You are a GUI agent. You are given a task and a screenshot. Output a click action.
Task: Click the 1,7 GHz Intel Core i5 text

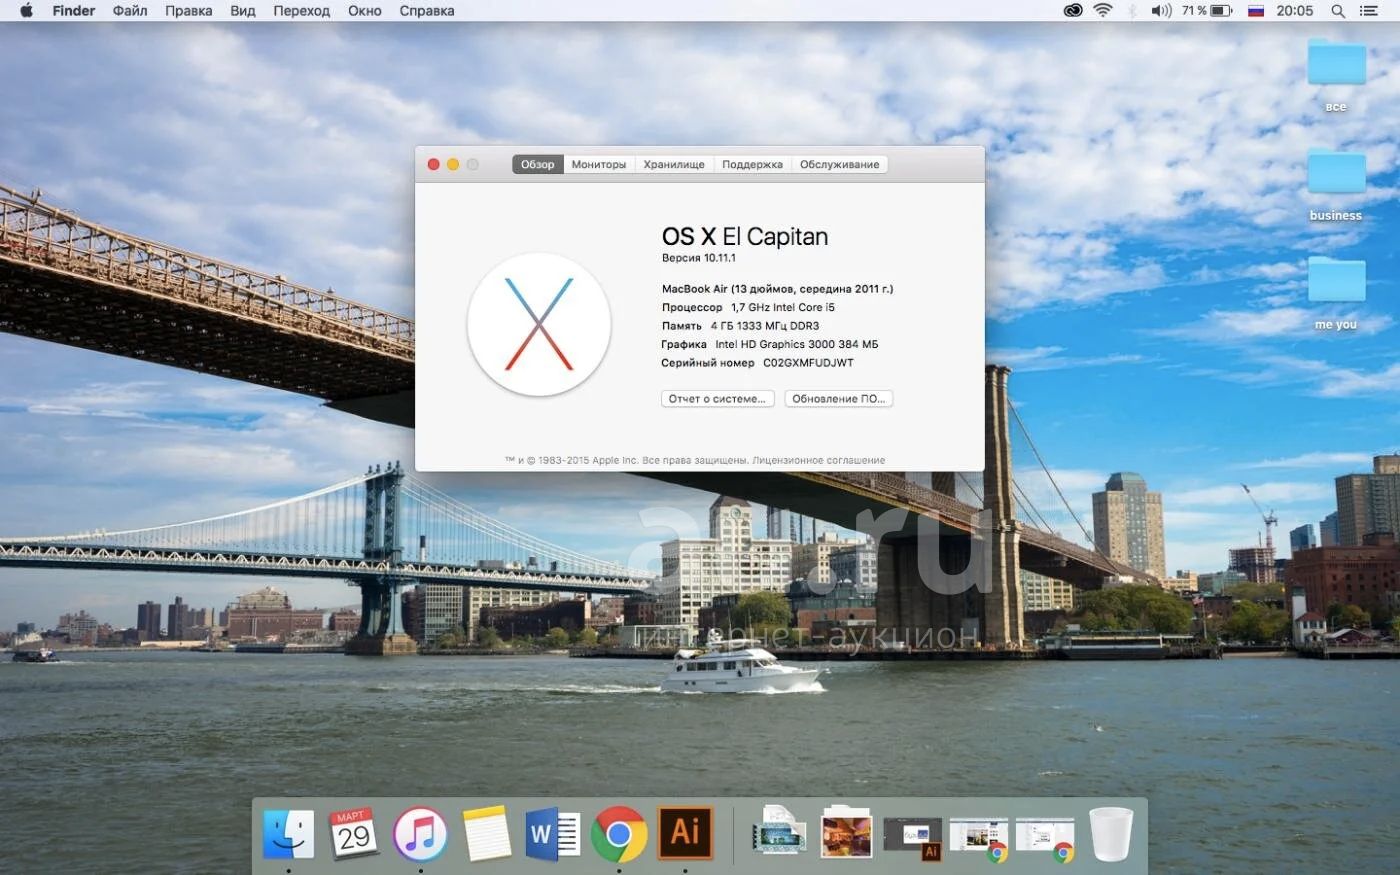click(x=783, y=308)
